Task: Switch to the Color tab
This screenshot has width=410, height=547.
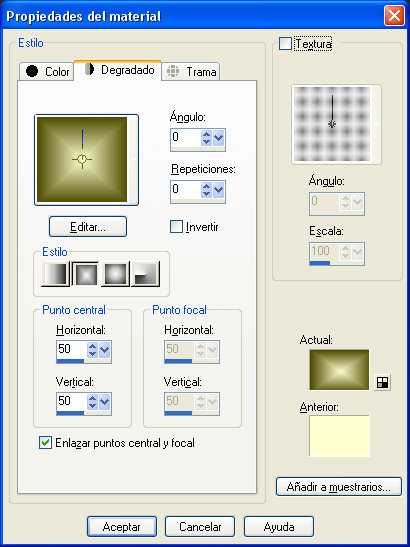Action: pos(47,72)
